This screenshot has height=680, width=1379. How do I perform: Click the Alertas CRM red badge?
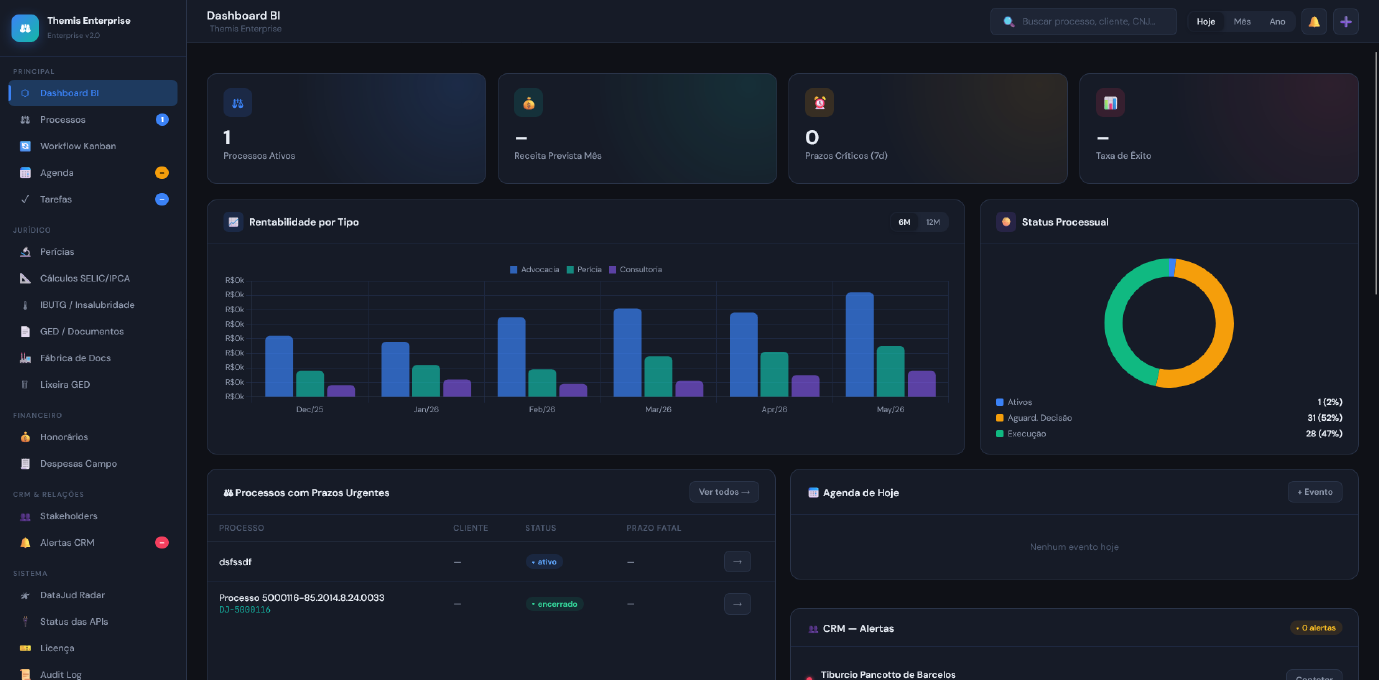tap(162, 543)
